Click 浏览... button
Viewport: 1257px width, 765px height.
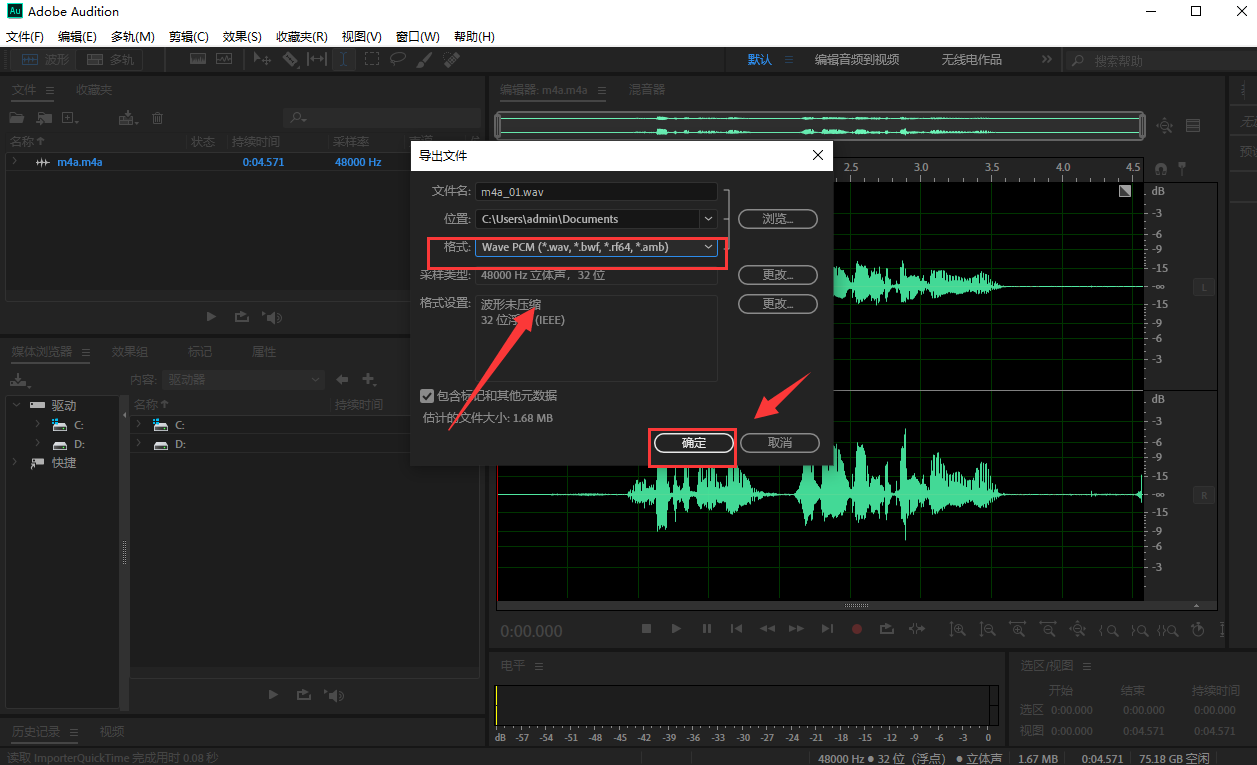[778, 219]
